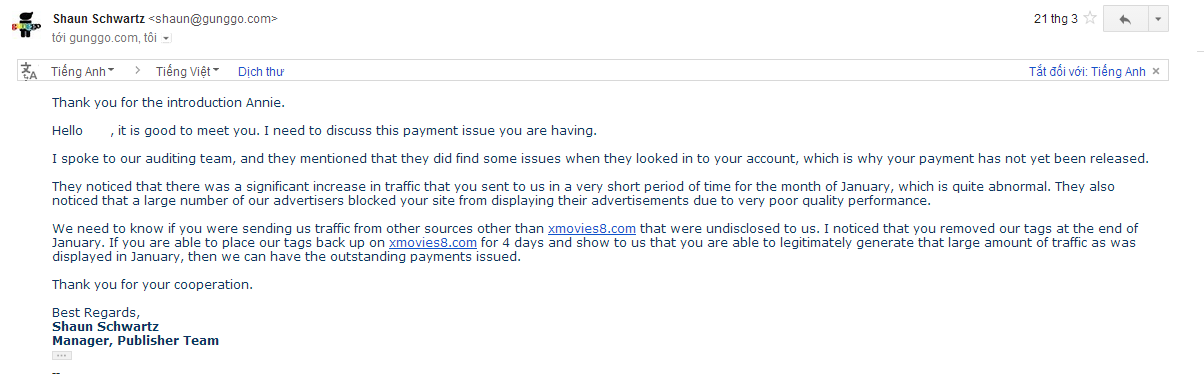The image size is (1204, 379).
Task: Click the email date 21 thg 3
Action: [1054, 19]
